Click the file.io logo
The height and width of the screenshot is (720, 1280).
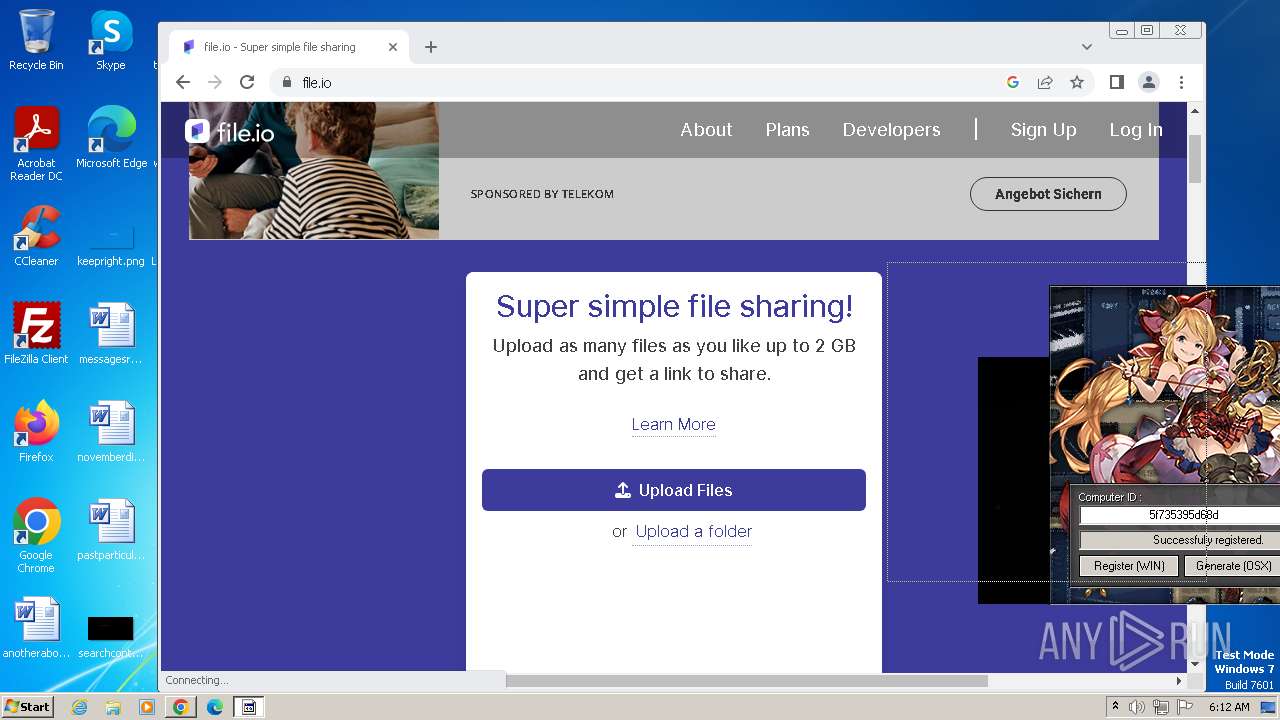[230, 131]
